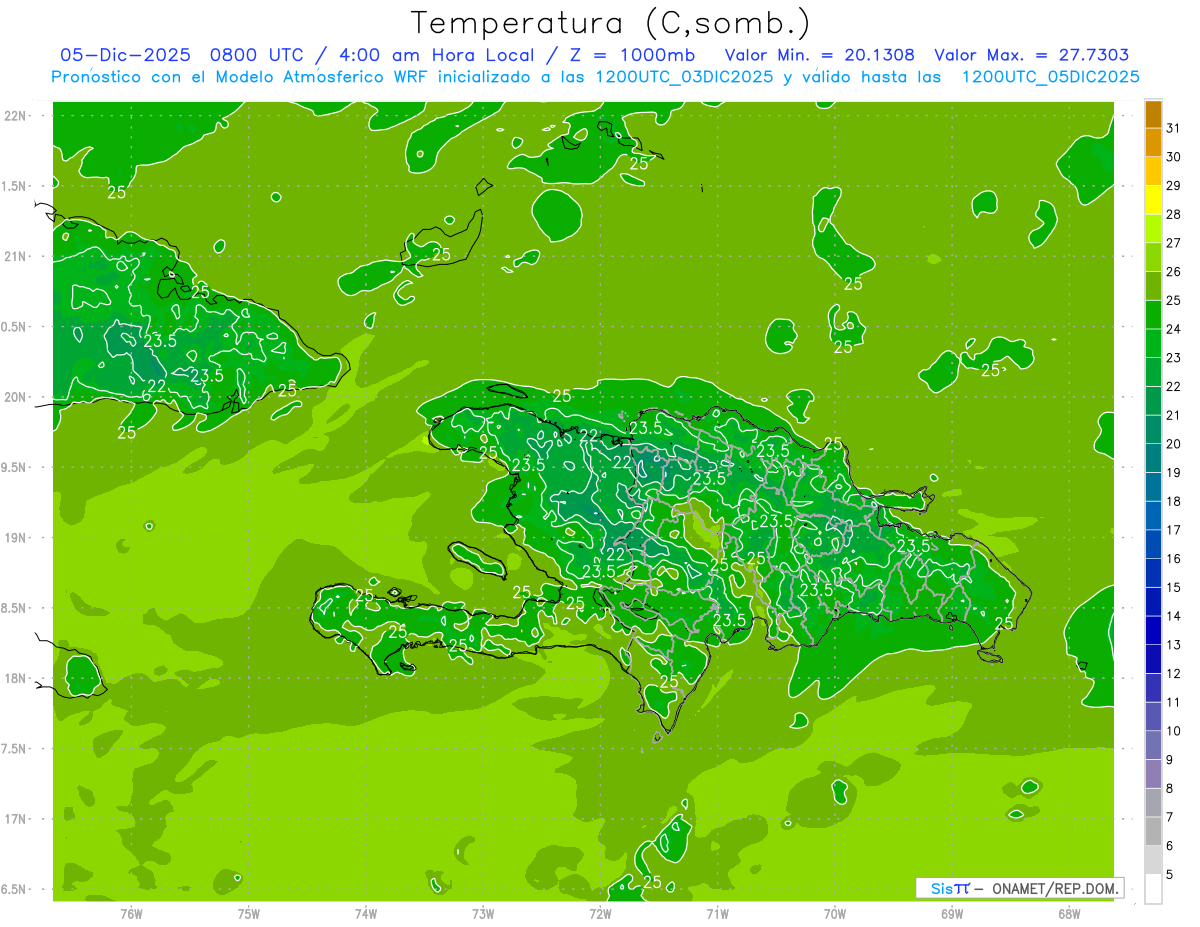Click the color scale label '27'
The width and height of the screenshot is (1200, 927).
(1174, 243)
